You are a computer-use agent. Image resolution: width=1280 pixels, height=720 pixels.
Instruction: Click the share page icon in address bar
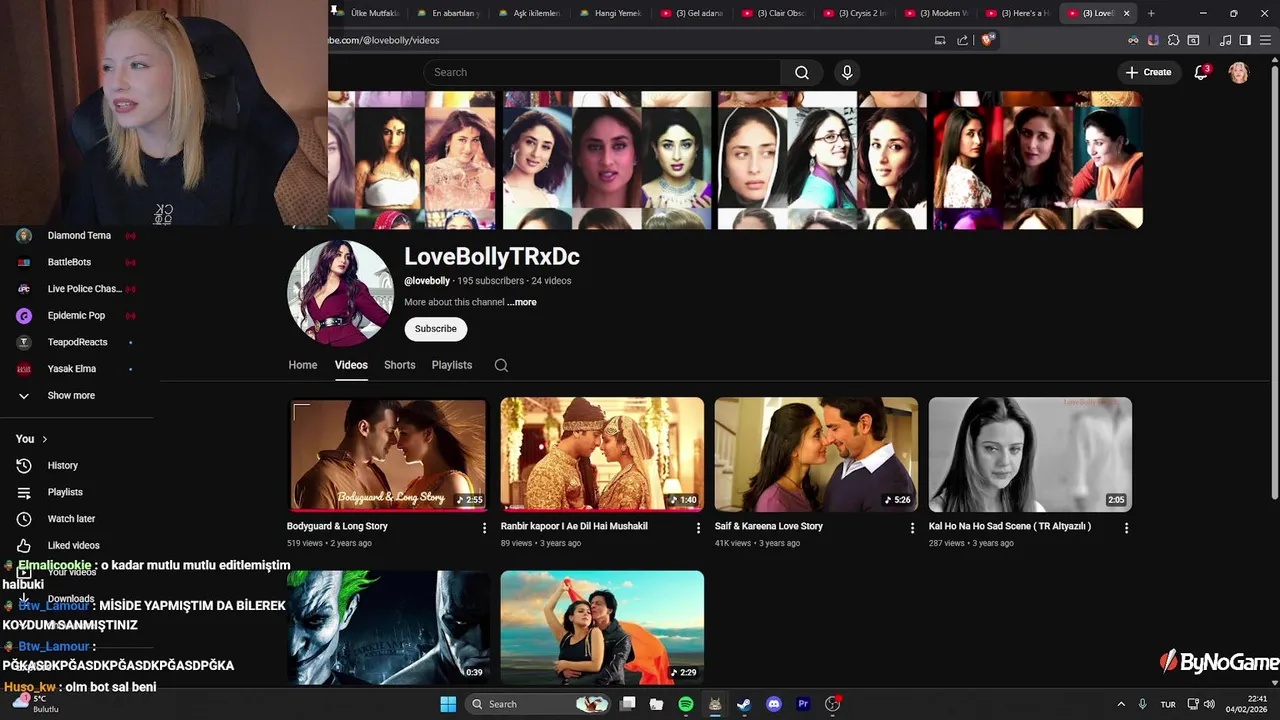962,40
